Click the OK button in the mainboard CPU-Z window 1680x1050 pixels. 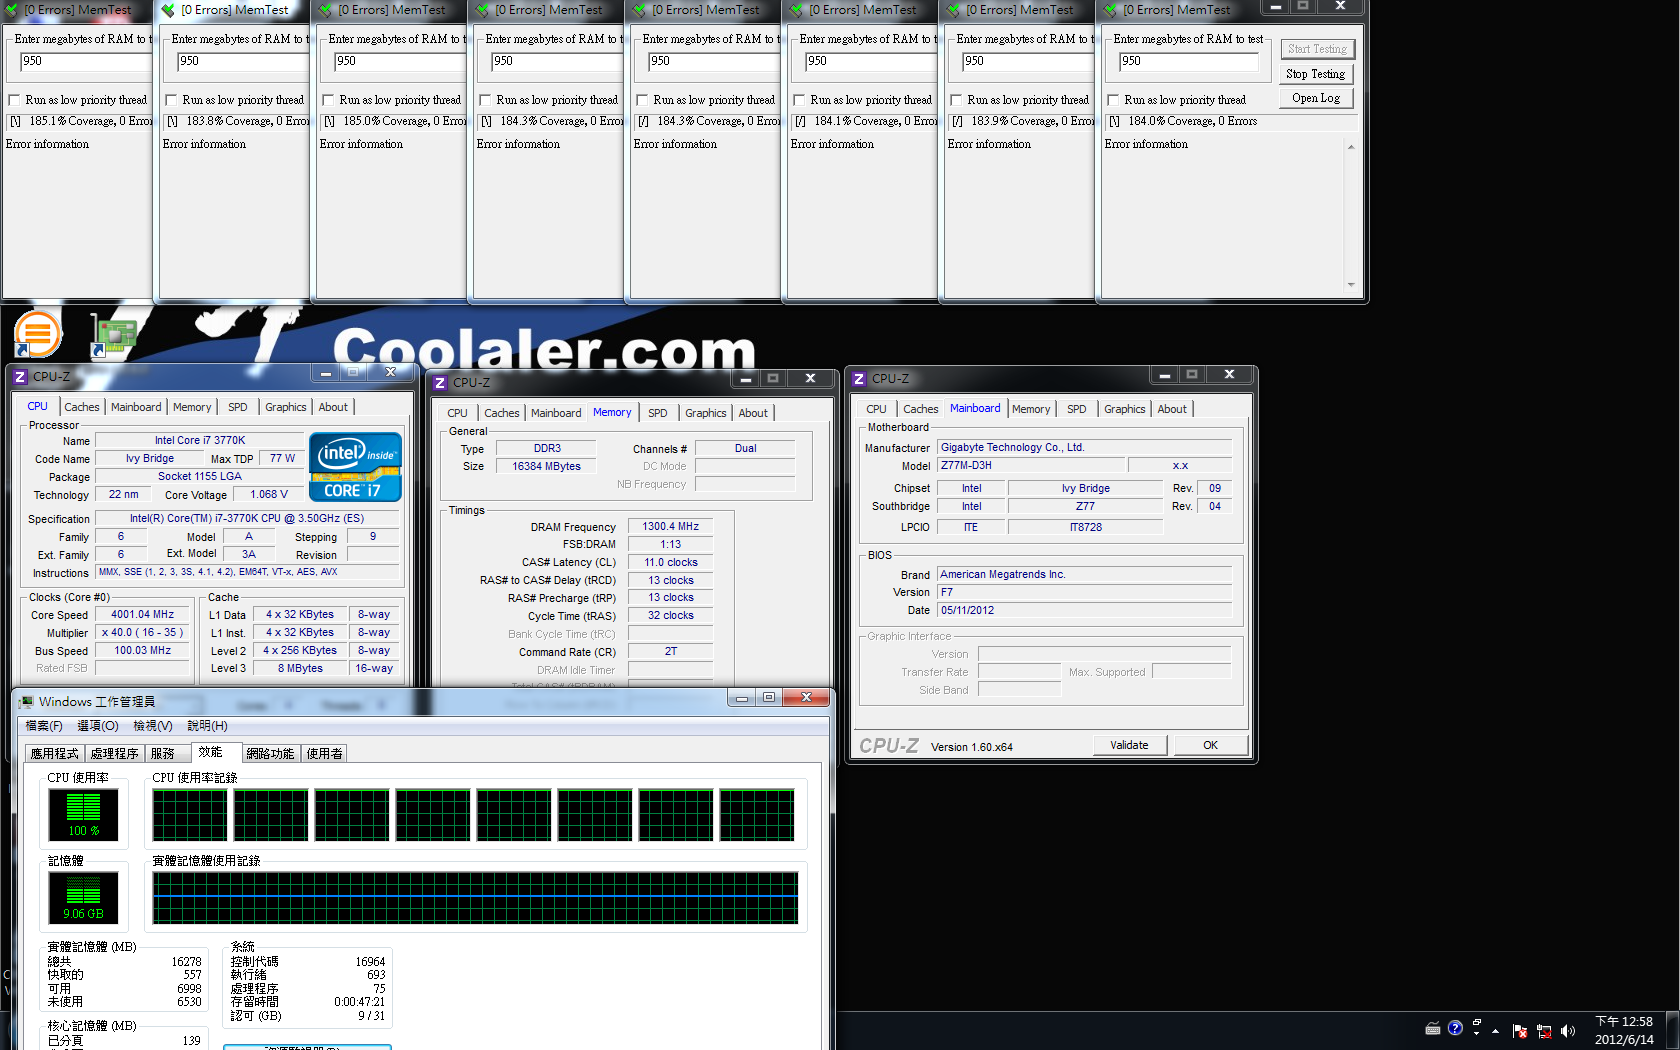click(1210, 745)
